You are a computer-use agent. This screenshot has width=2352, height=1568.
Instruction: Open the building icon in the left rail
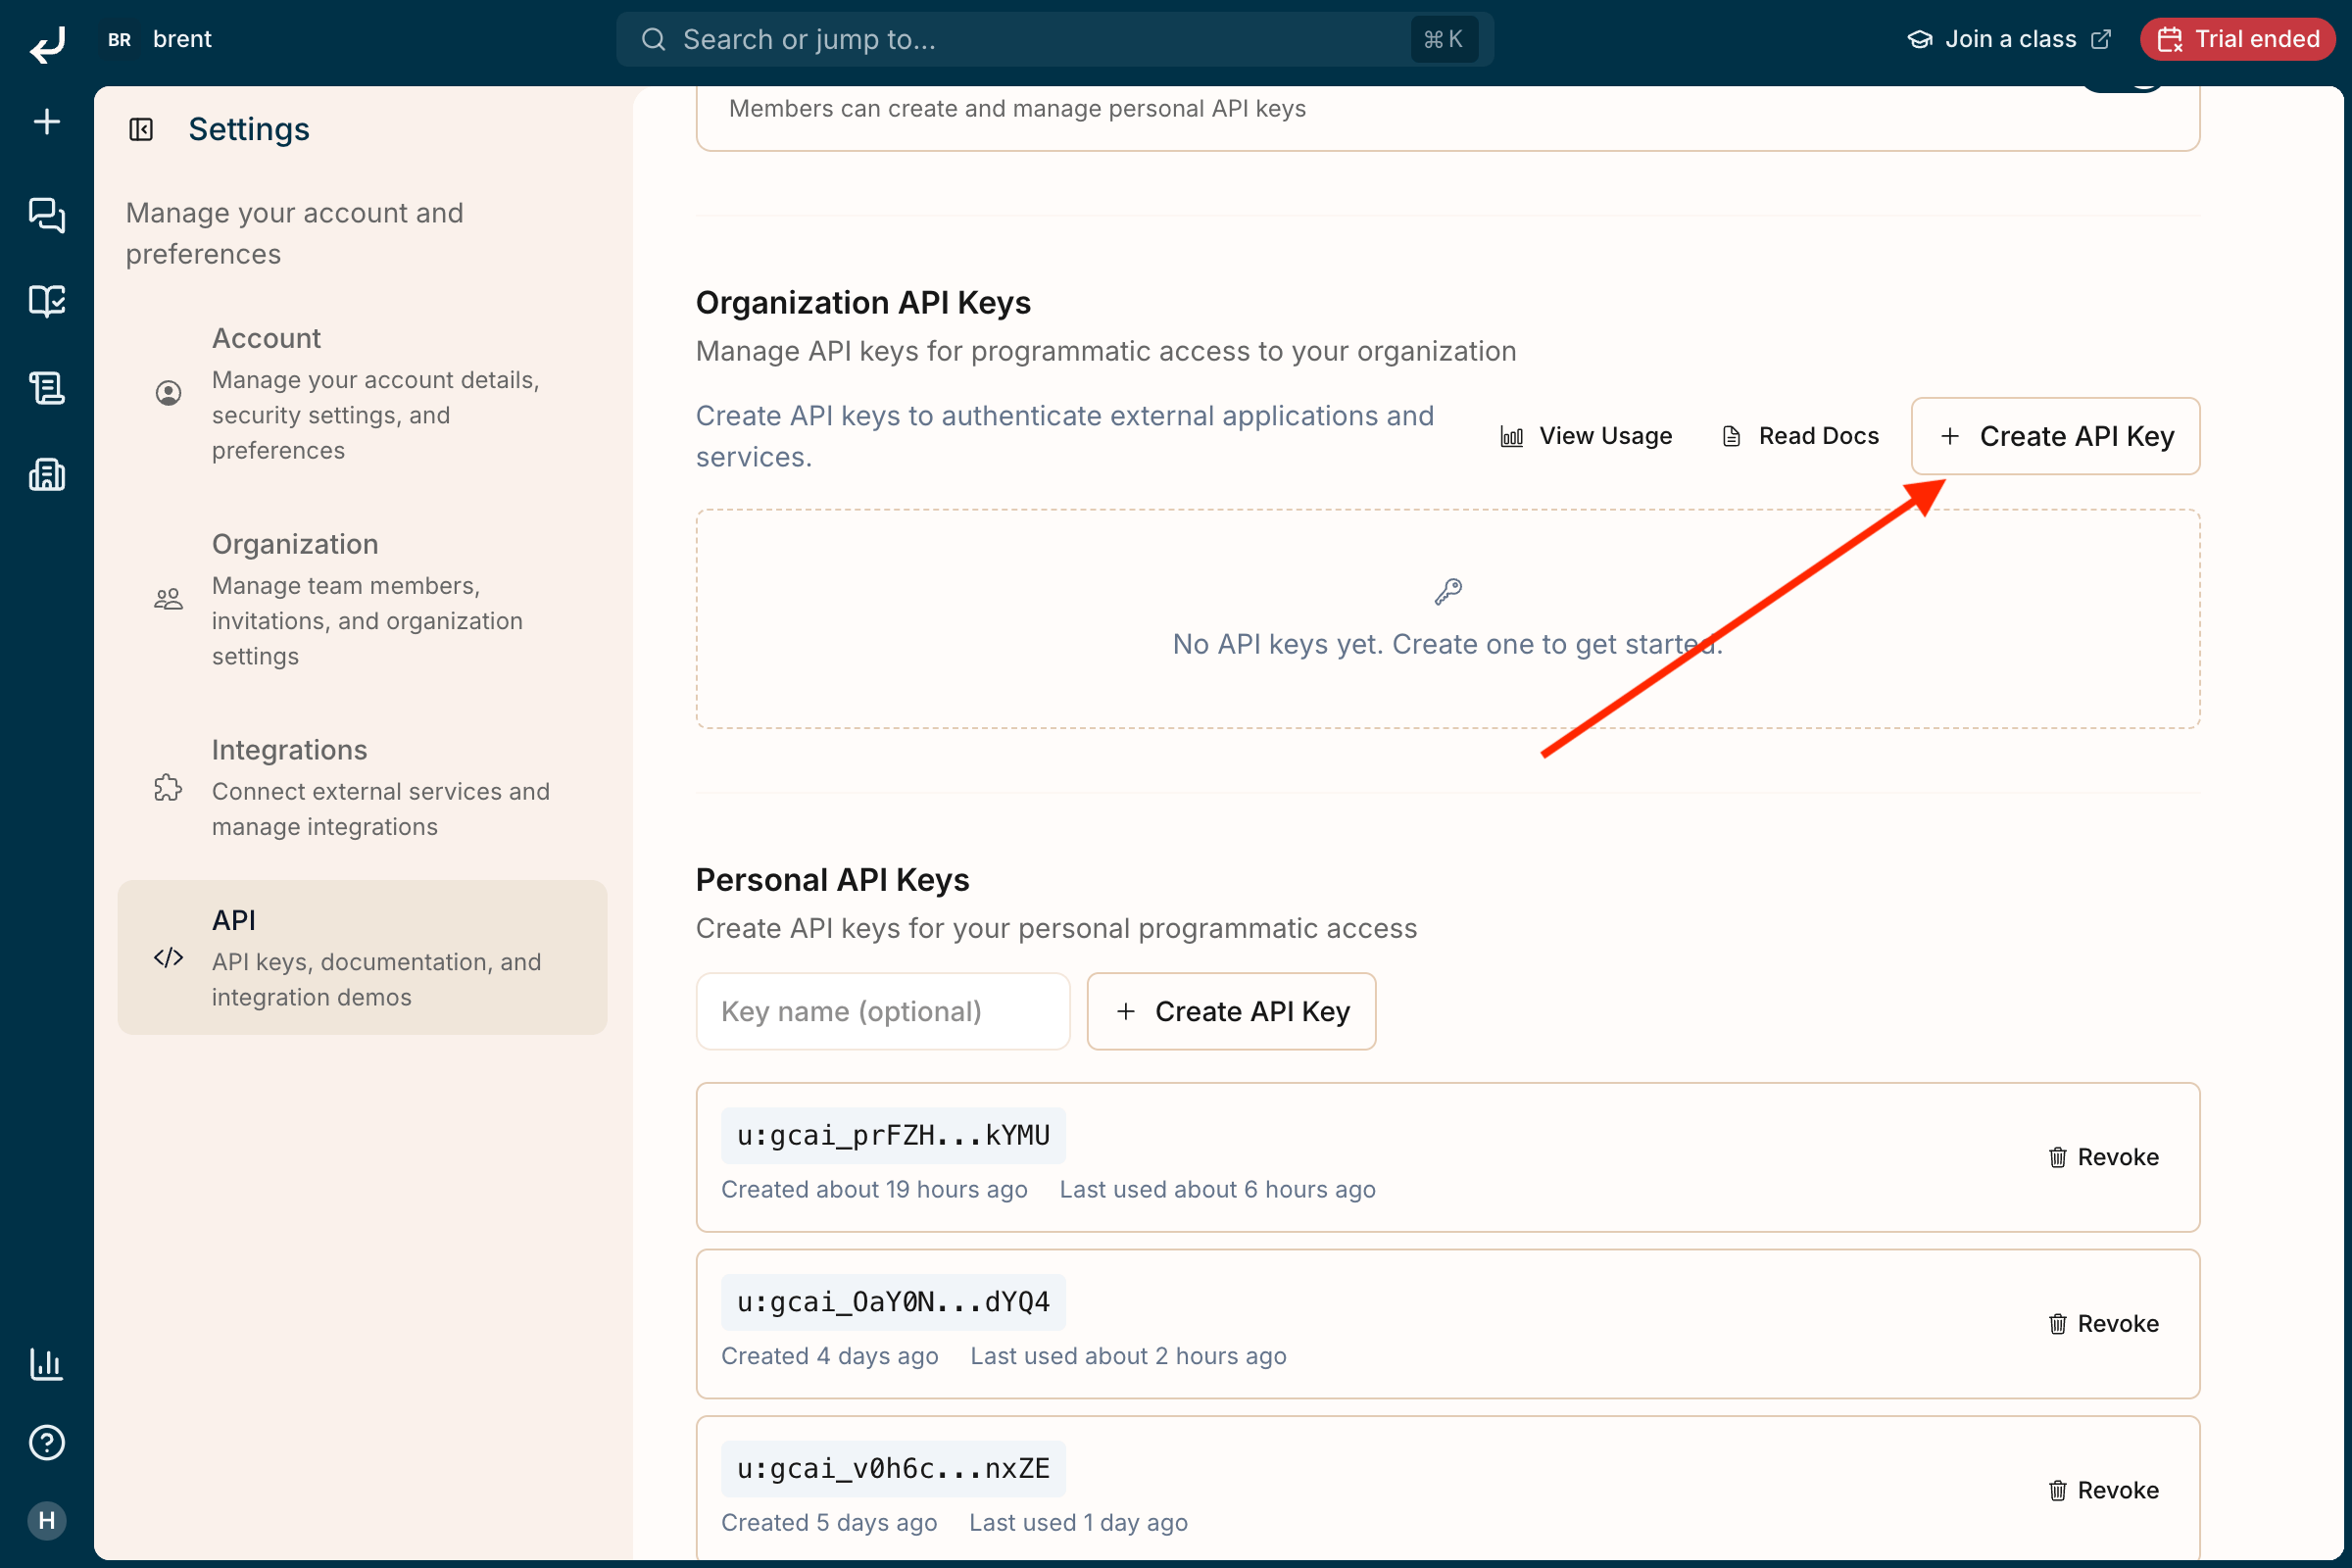click(x=47, y=474)
